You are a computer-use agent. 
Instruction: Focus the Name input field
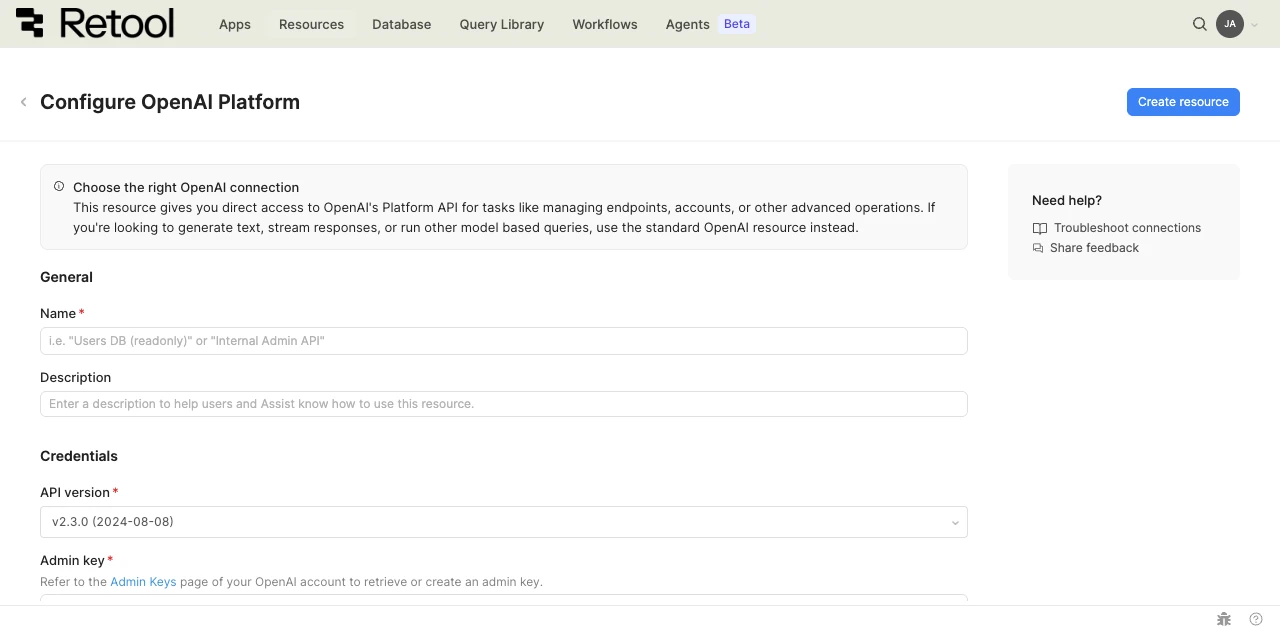[504, 341]
